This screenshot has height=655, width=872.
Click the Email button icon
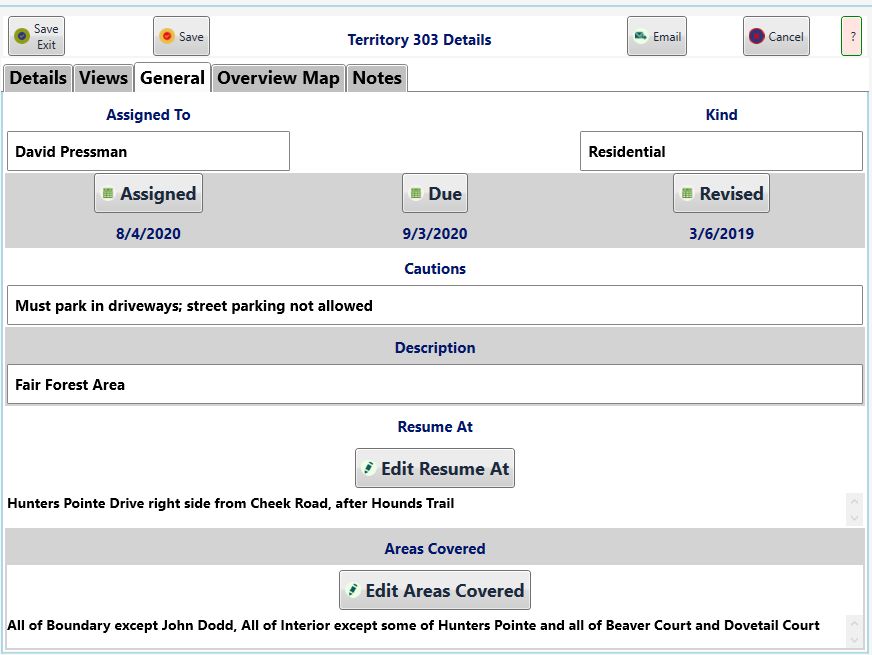[x=641, y=36]
